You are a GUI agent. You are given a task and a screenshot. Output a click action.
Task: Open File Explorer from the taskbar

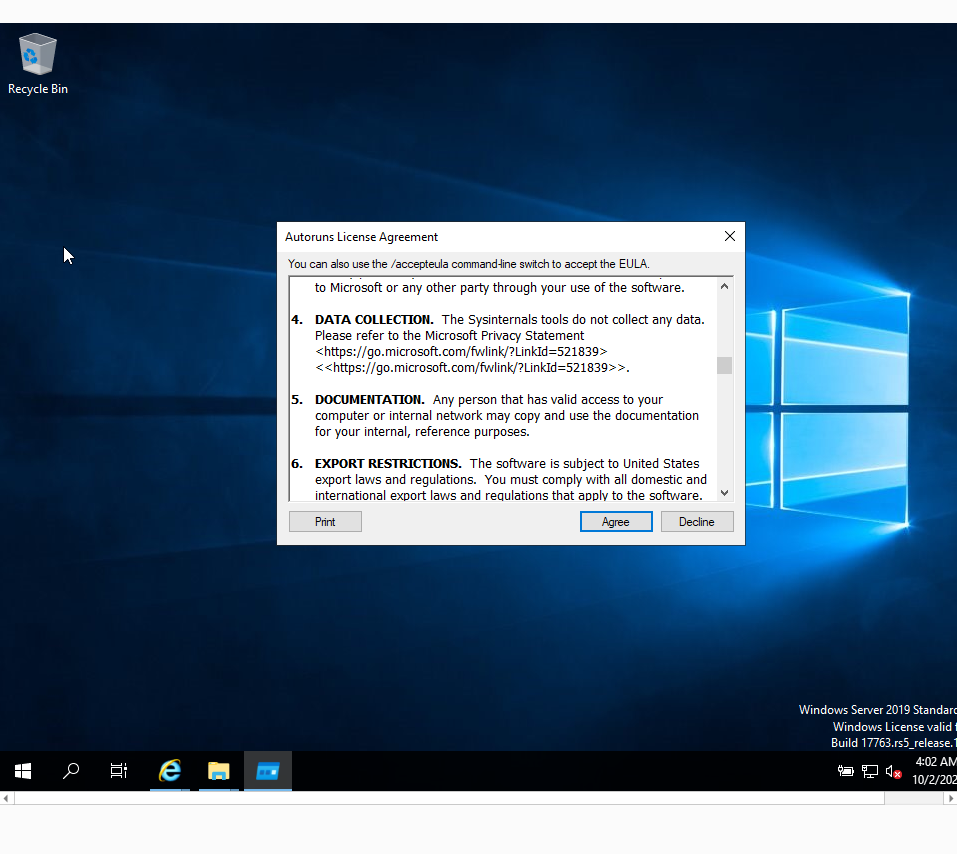(x=218, y=771)
